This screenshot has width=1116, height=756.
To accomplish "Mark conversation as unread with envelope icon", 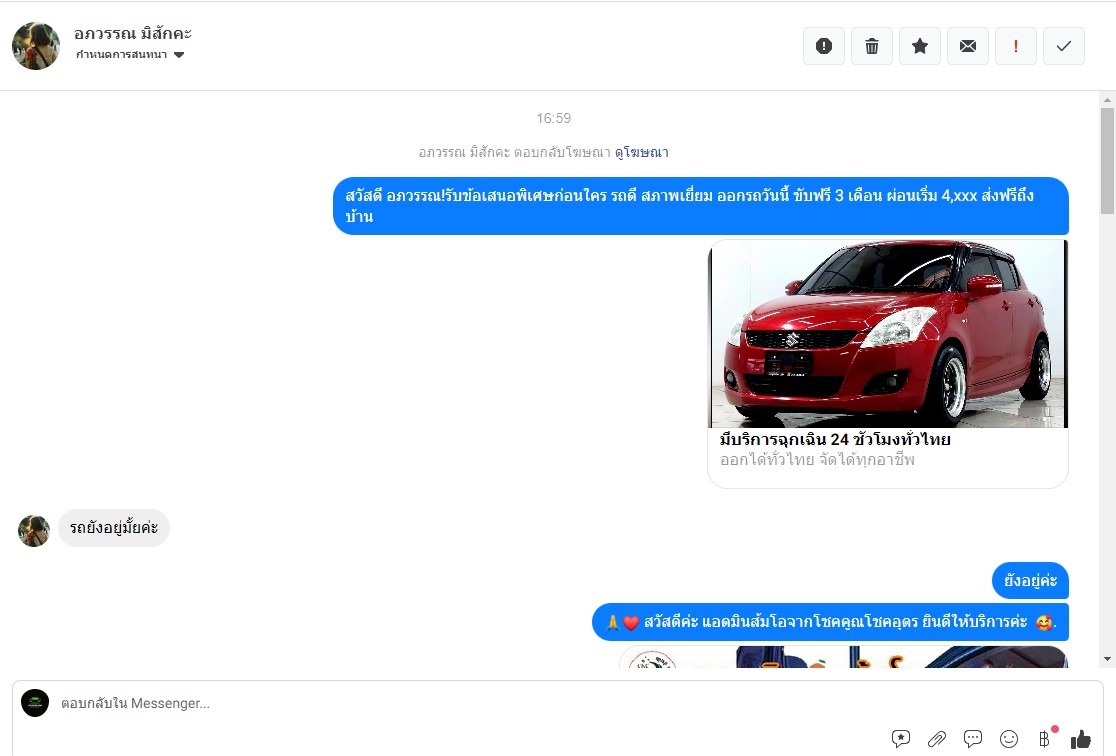I will (968, 46).
